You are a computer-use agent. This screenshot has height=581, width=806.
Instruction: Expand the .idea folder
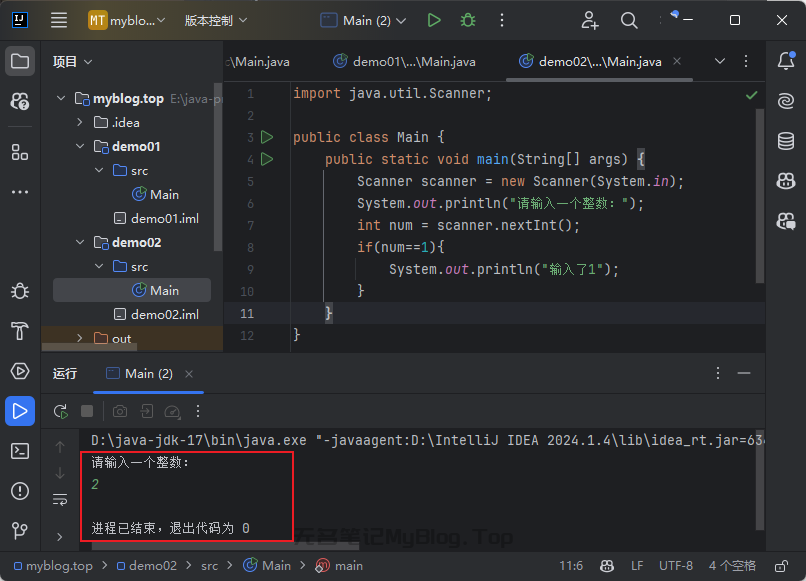pos(80,122)
